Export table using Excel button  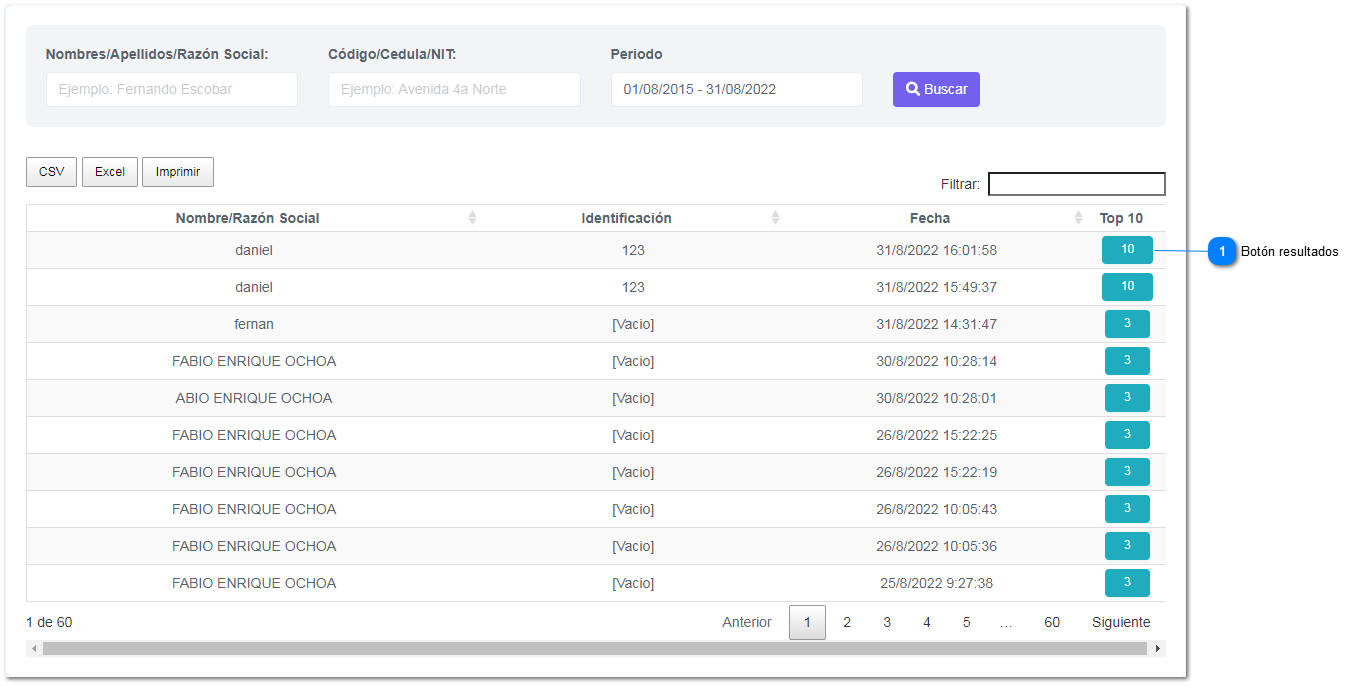coord(110,172)
